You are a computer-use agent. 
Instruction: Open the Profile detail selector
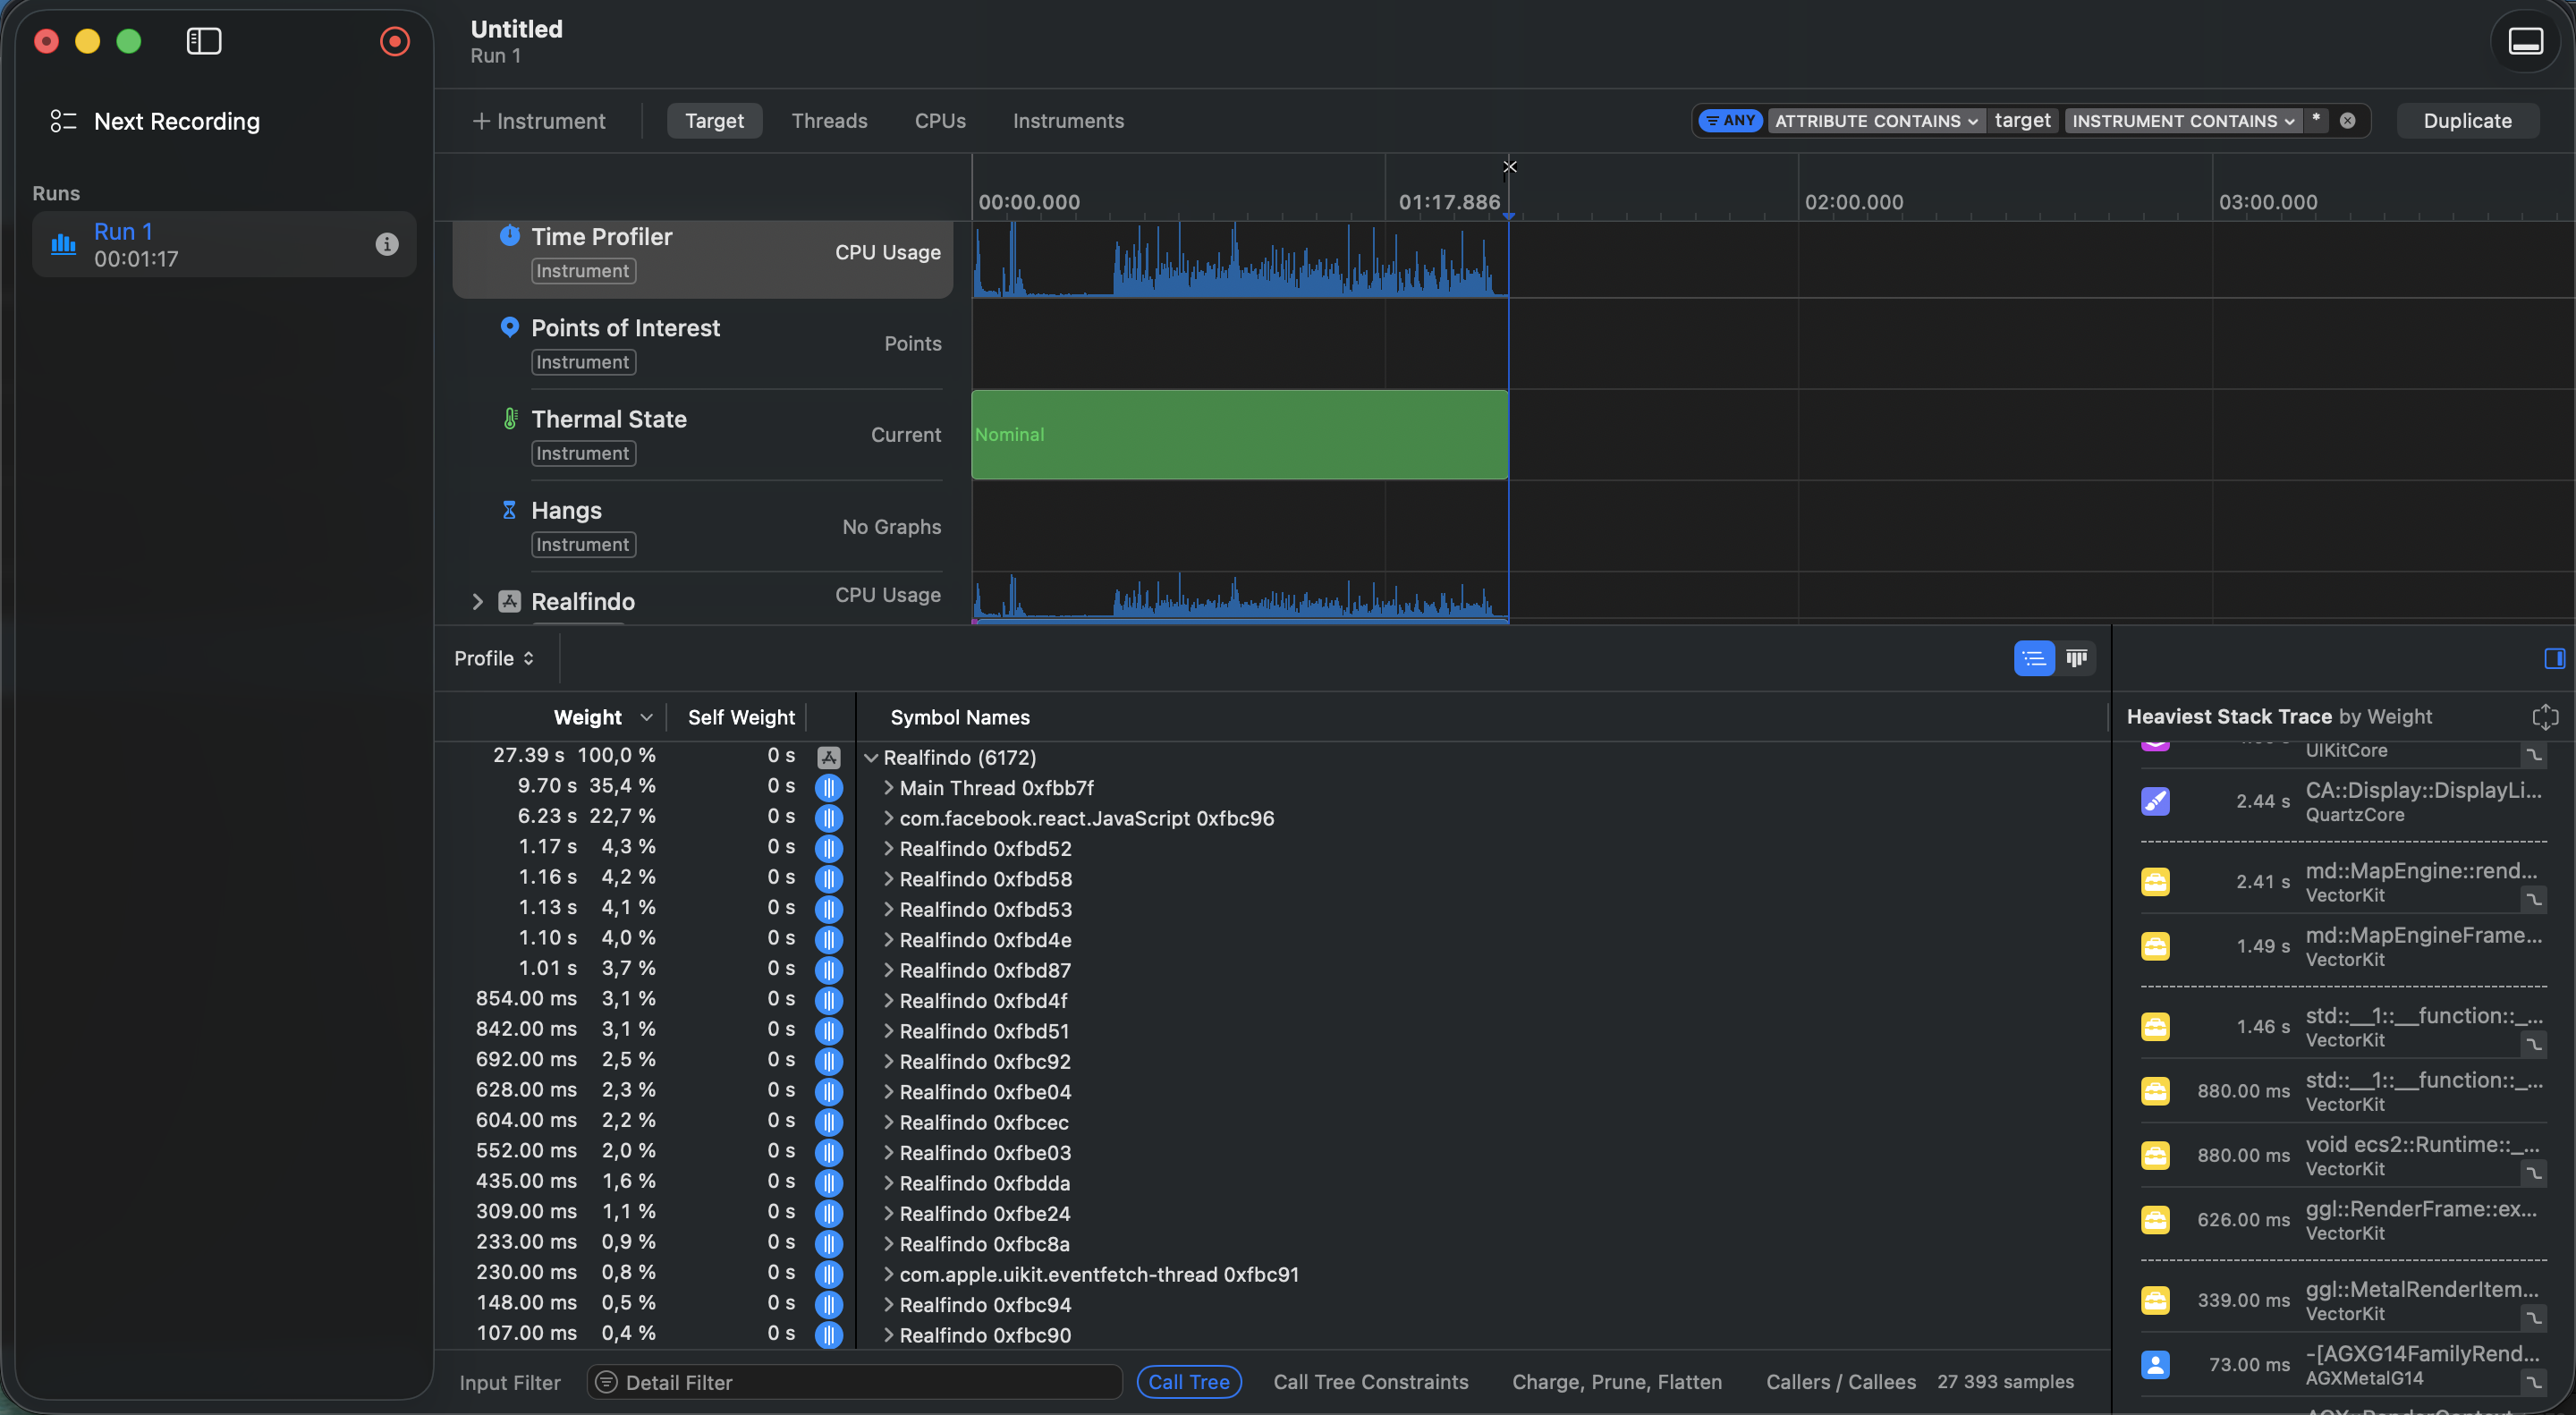(494, 658)
